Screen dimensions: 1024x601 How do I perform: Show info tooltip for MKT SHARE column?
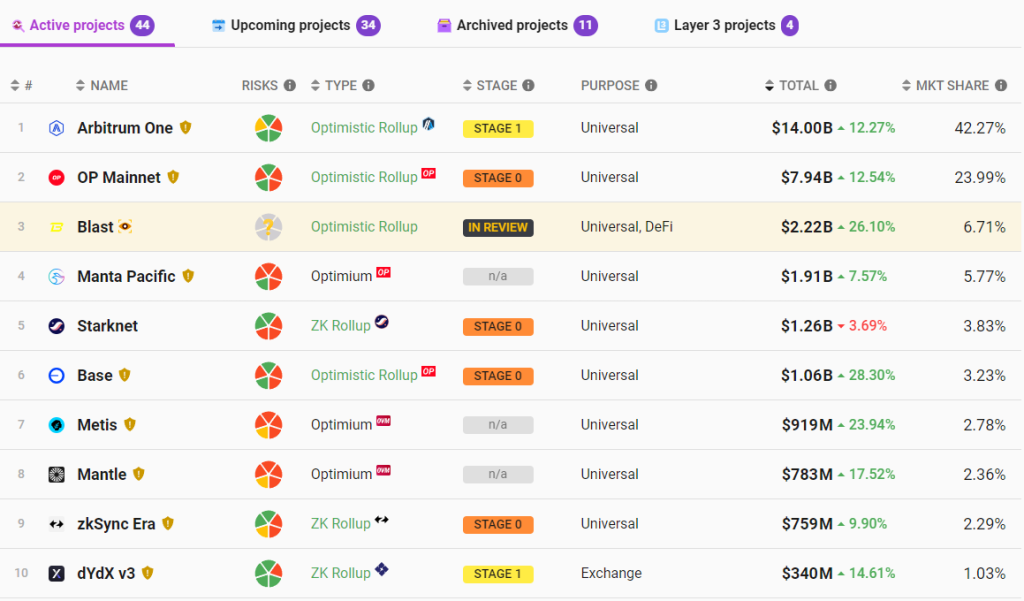click(1000, 86)
